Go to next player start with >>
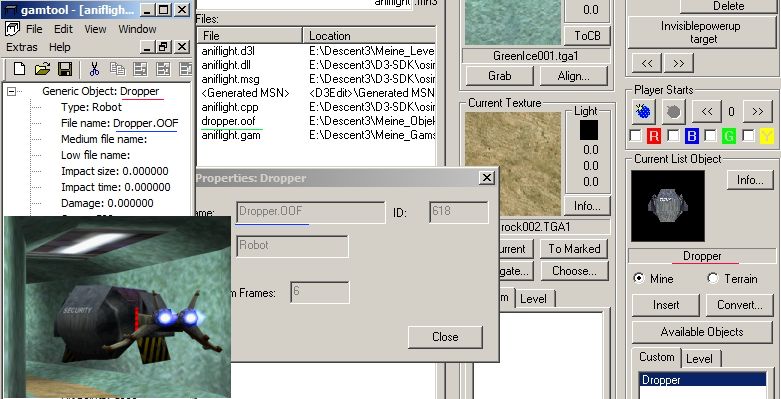The height and width of the screenshot is (399, 781). coord(758,112)
